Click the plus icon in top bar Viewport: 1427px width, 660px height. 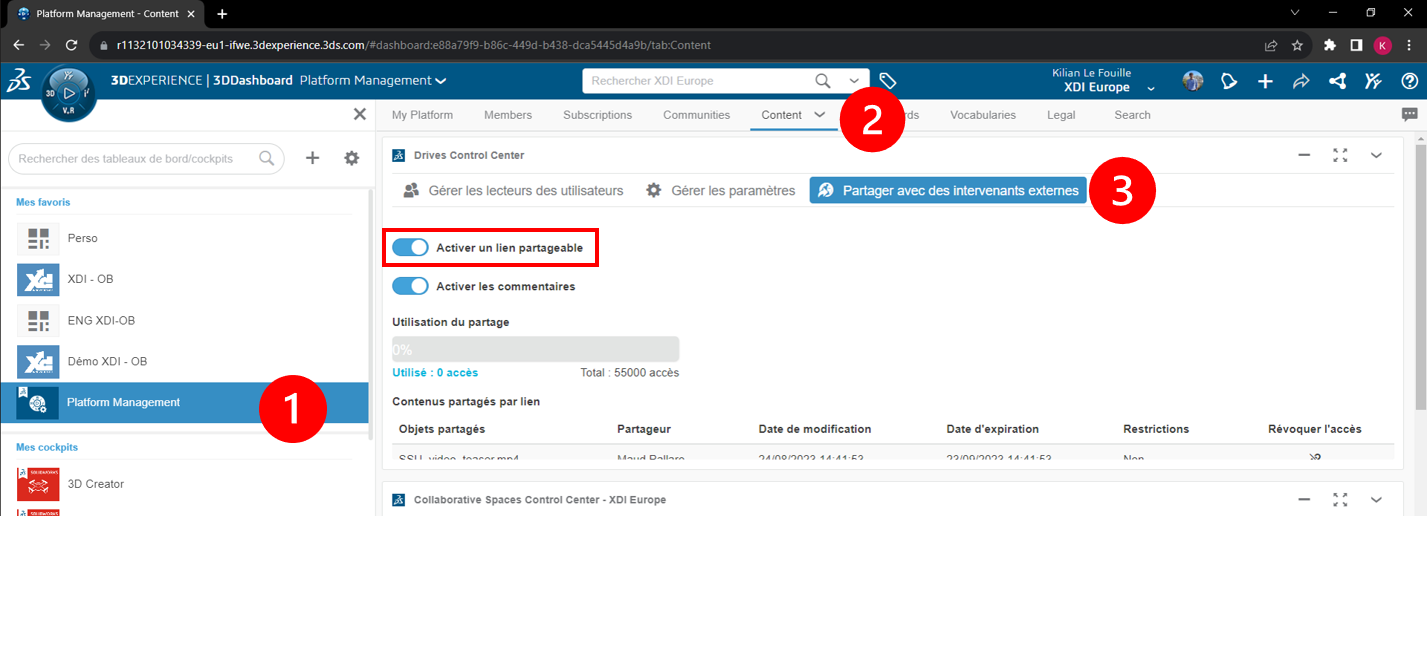1265,81
